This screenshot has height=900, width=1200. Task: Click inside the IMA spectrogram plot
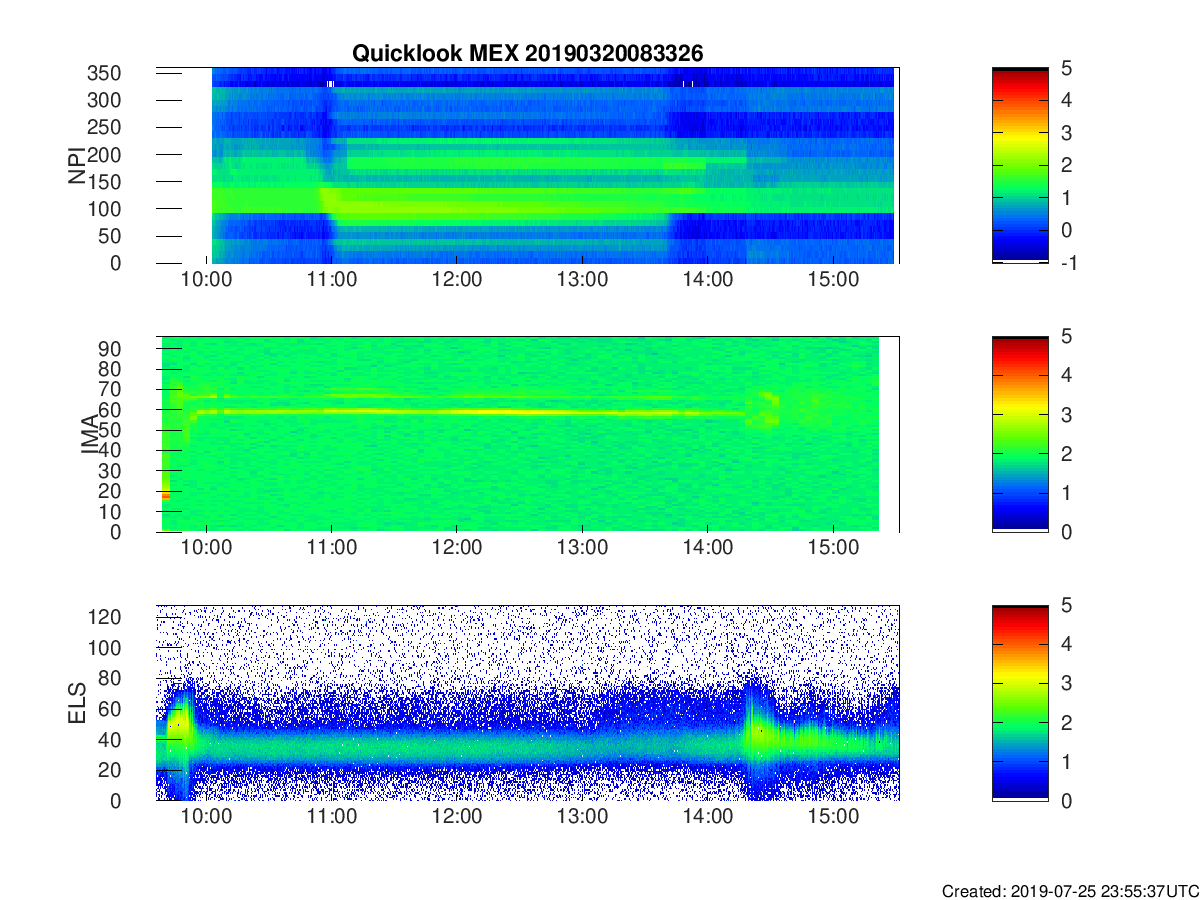click(528, 434)
